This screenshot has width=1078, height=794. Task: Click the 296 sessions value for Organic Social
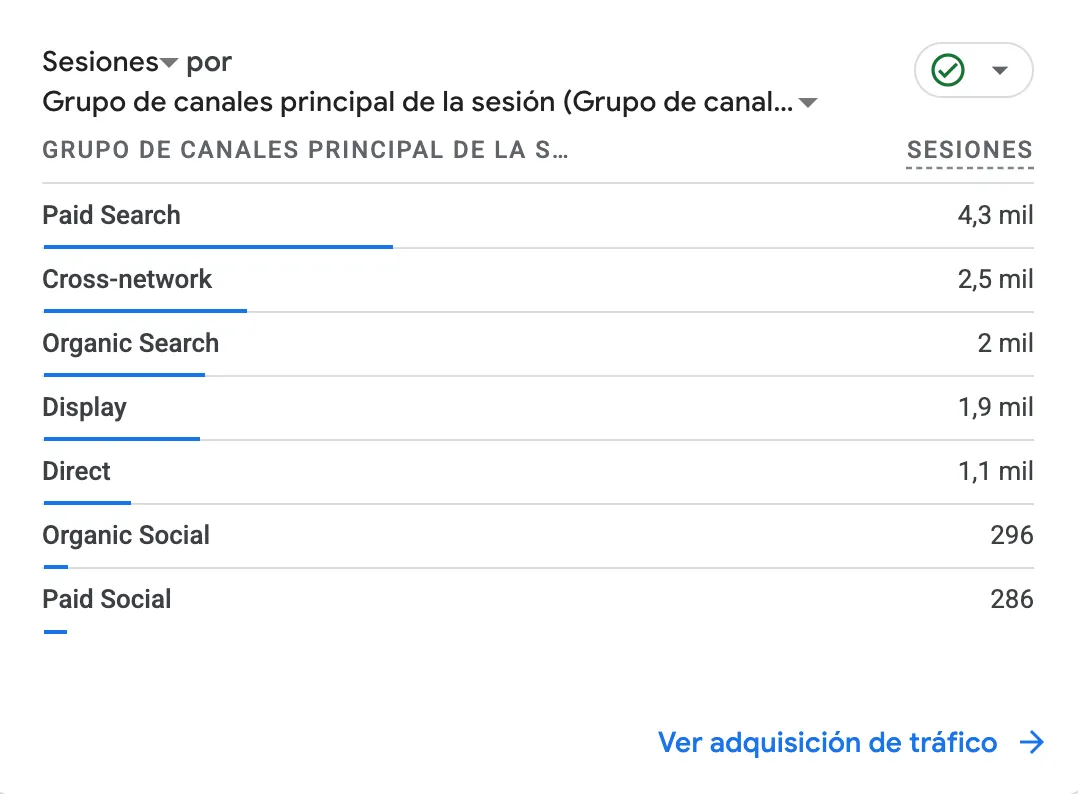(1011, 536)
